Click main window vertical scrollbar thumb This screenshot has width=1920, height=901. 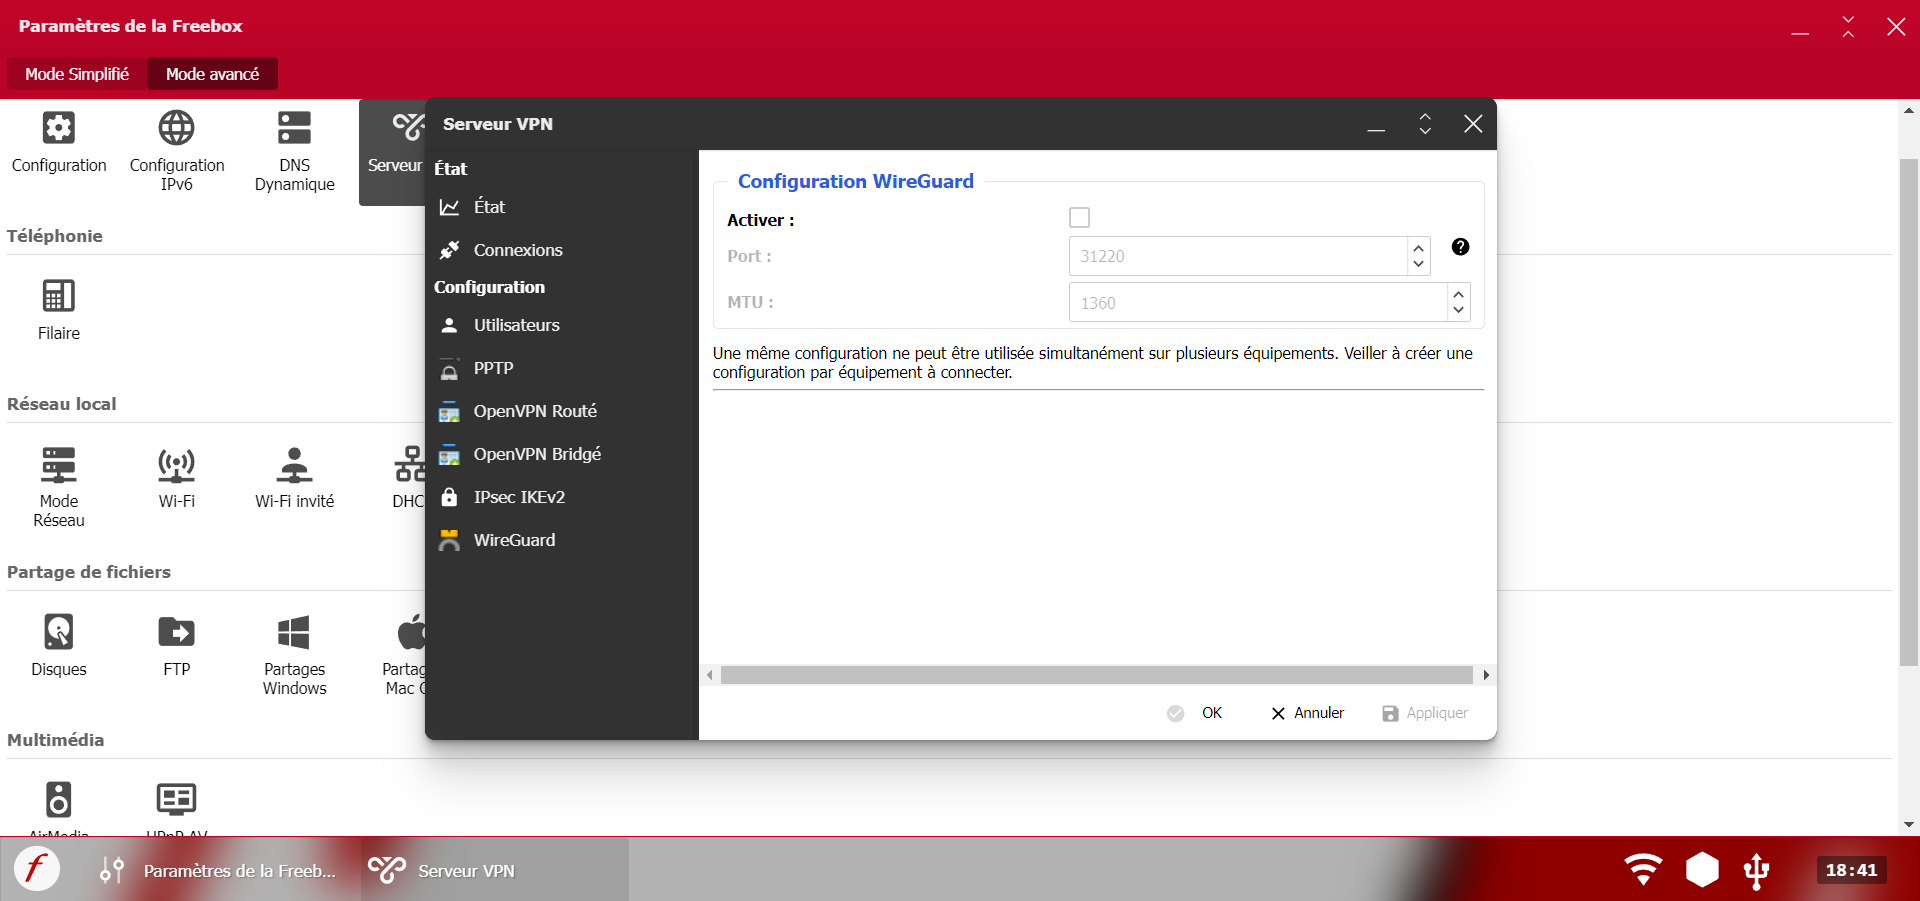click(1909, 412)
